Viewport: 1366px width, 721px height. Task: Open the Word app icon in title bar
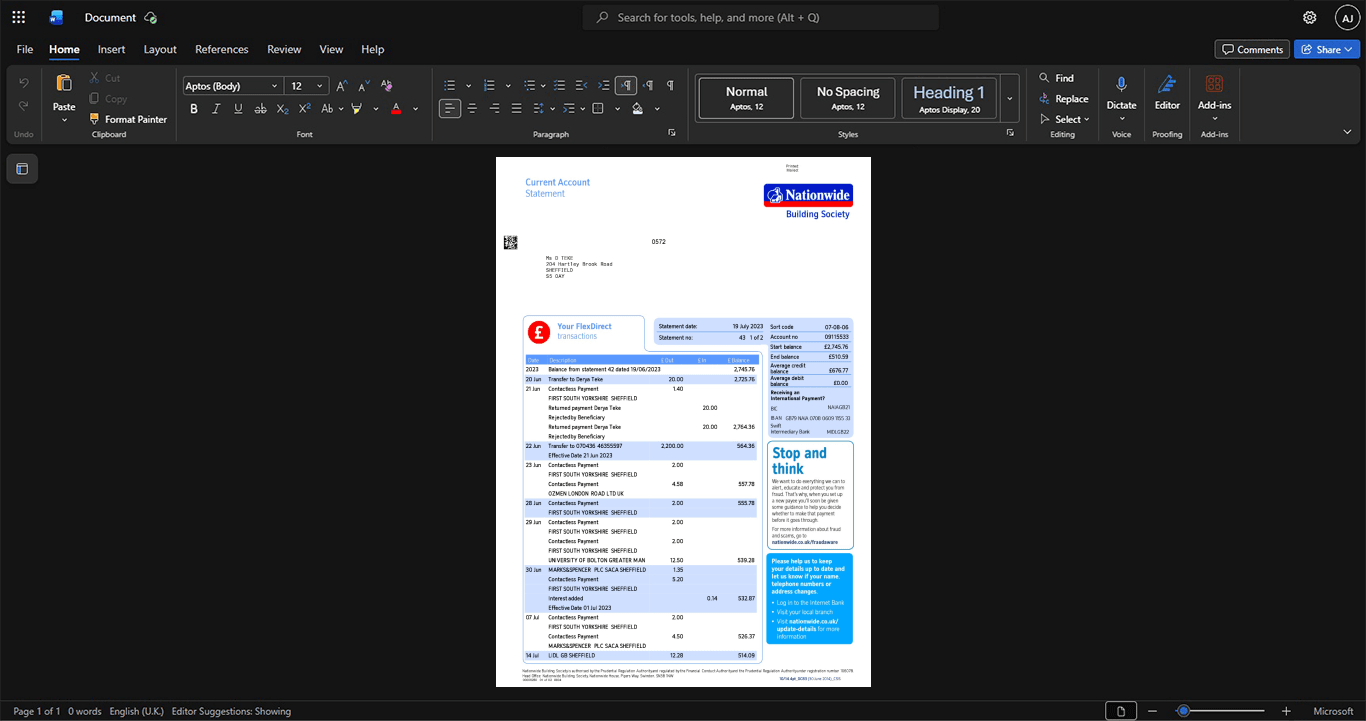[x=56, y=17]
